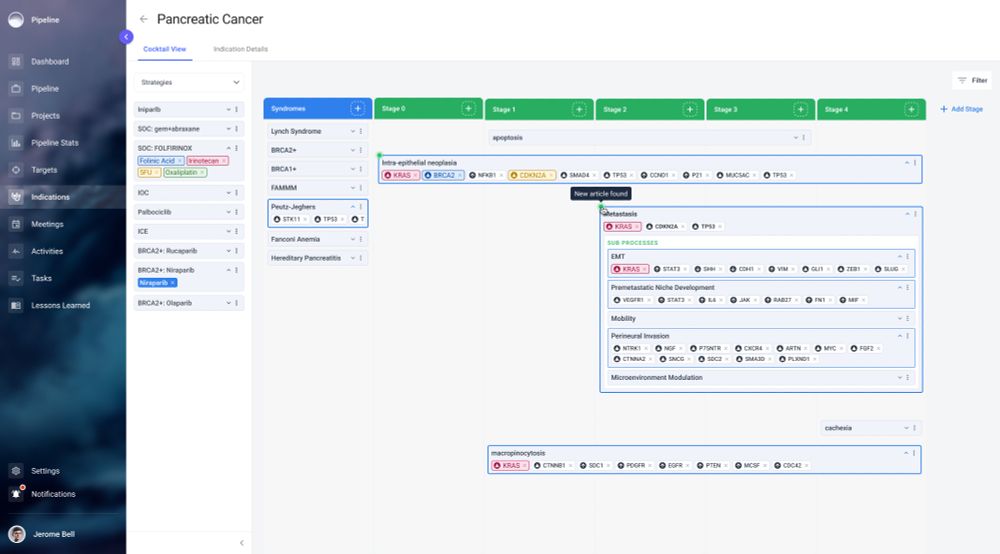
Task: Open the Pipeline sidebar item
Action: (45, 89)
